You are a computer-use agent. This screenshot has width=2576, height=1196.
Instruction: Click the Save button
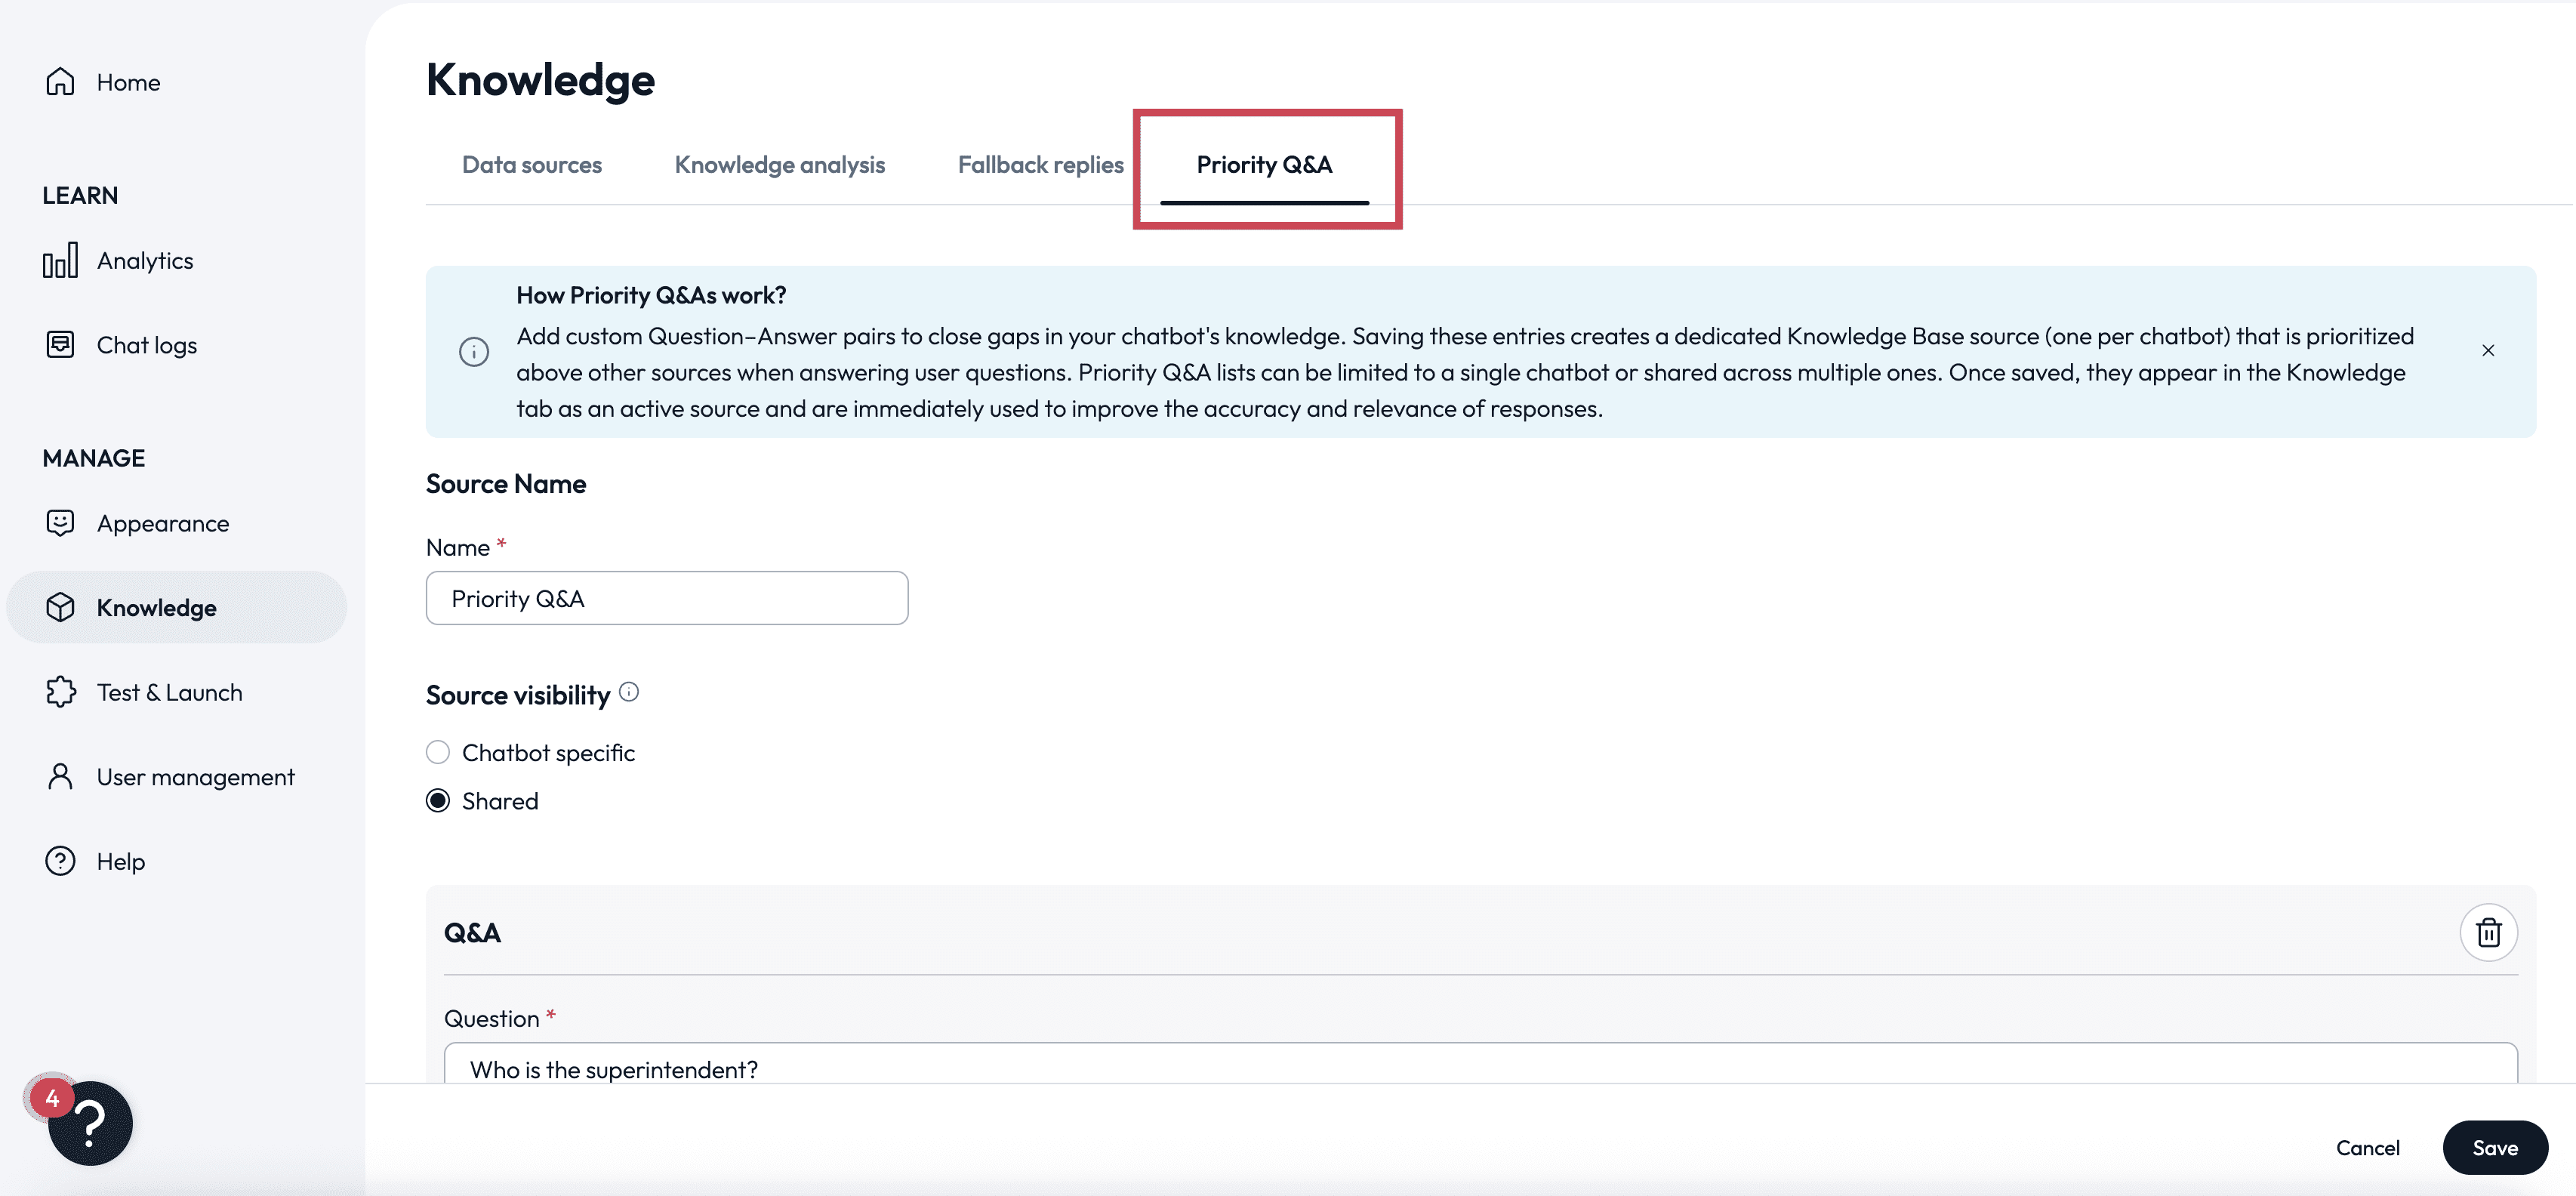pos(2495,1147)
